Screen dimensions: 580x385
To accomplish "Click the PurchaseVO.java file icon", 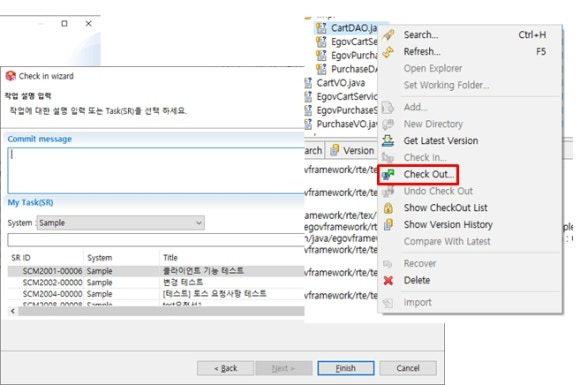I will (308, 124).
